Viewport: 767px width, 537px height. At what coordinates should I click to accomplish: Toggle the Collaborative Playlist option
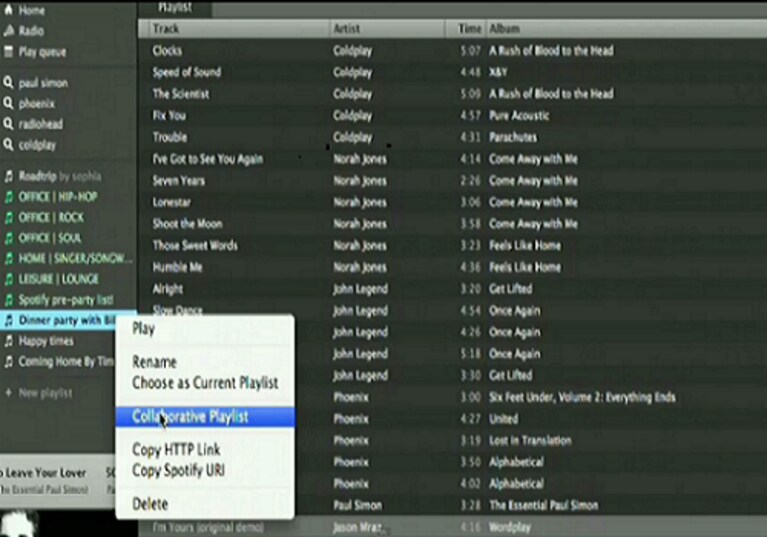pos(205,417)
